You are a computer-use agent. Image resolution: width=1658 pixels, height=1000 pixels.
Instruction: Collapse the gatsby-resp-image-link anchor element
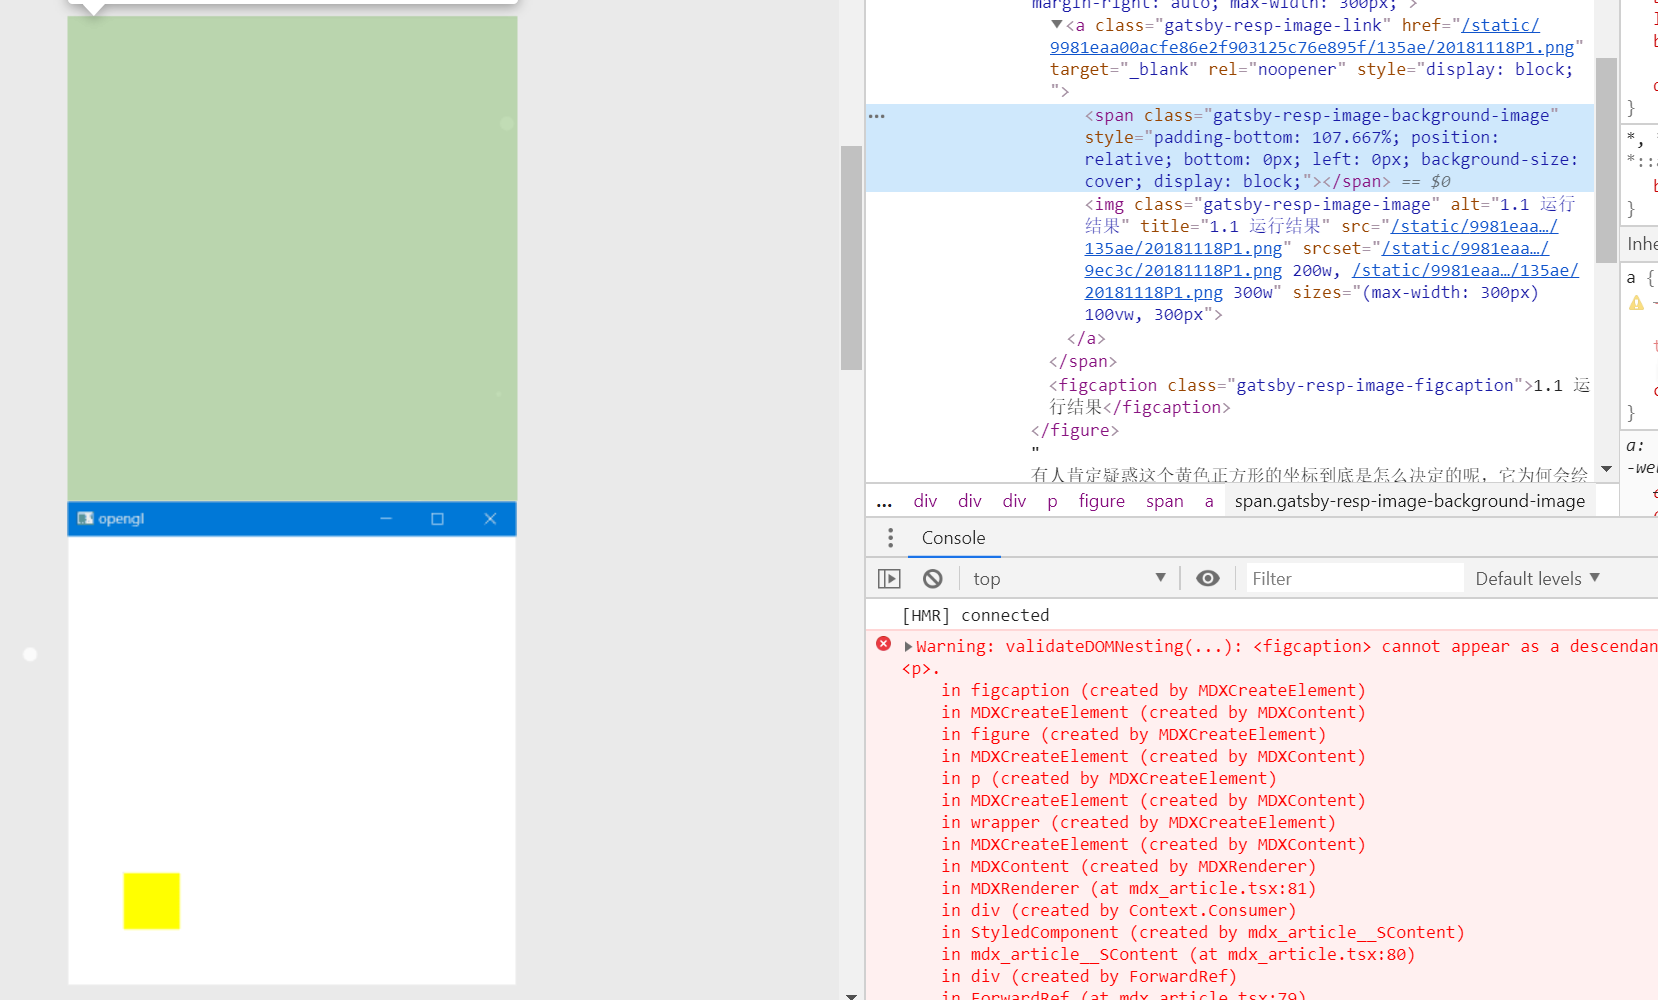pyautogui.click(x=1057, y=25)
